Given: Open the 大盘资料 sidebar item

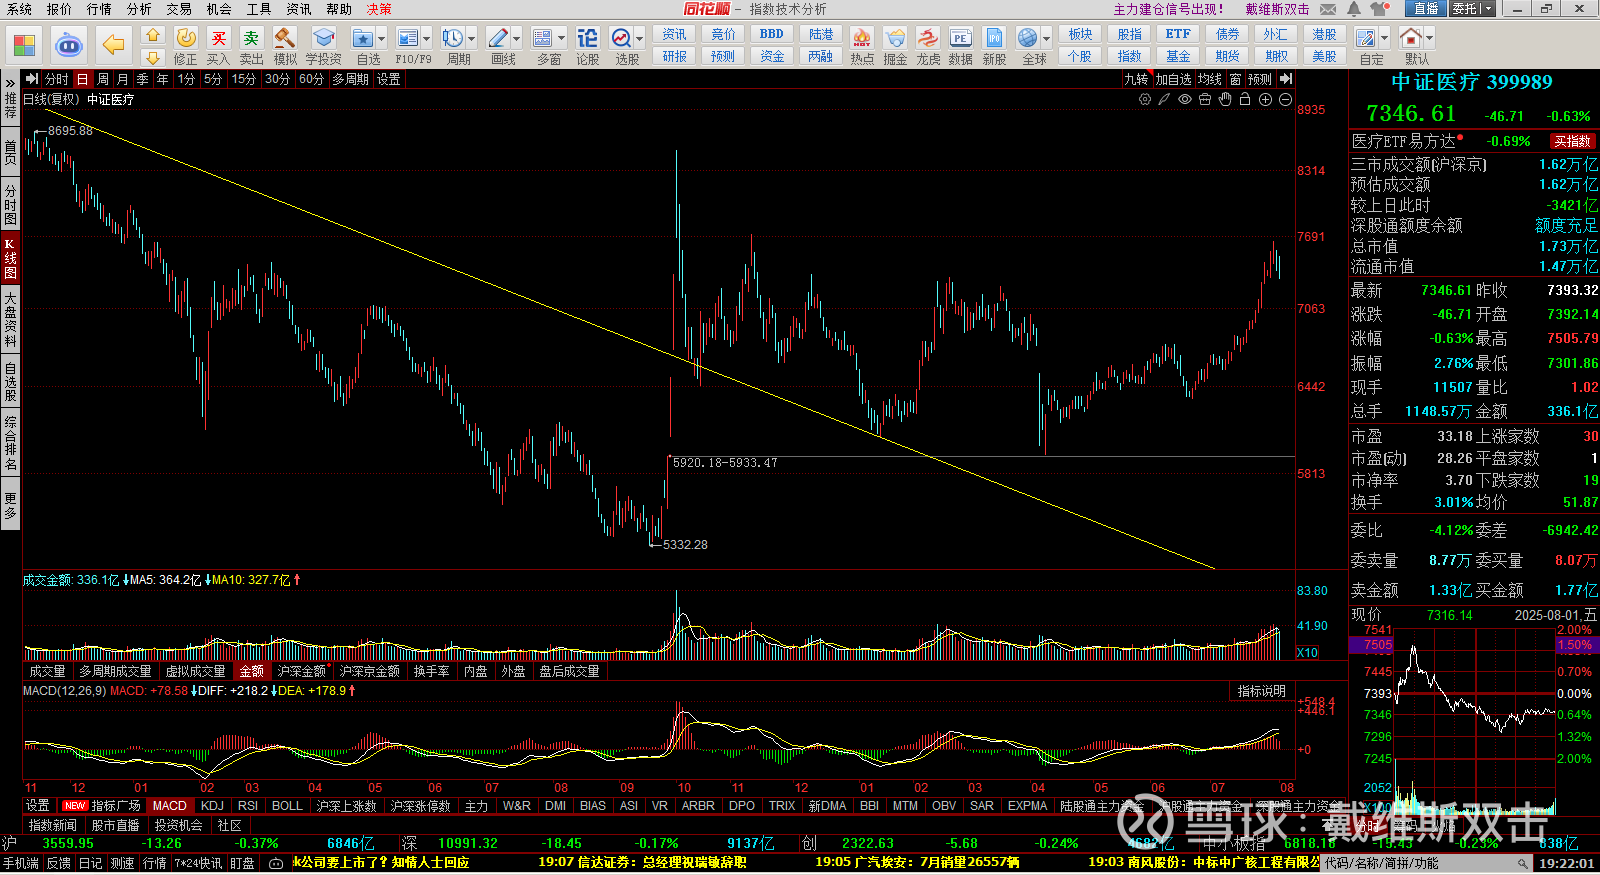Looking at the screenshot, I should point(10,319).
